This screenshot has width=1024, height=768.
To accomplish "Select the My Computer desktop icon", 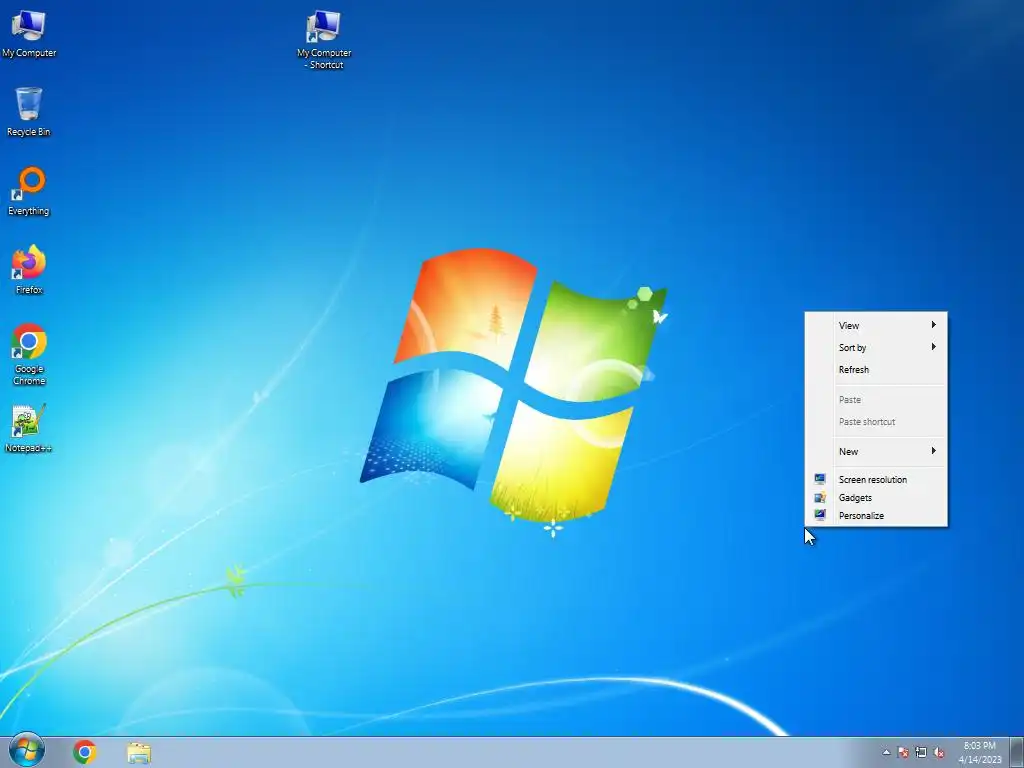I will click(29, 34).
